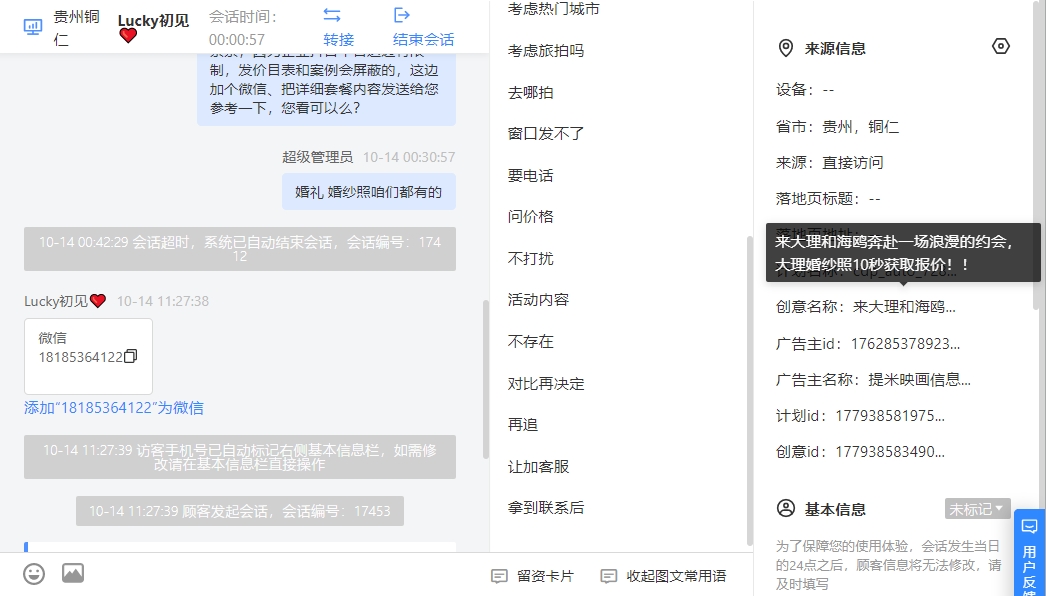Viewport: 1046px width, 596px height.
Task: Select the 去哪拍 quick phrase
Action: (530, 93)
